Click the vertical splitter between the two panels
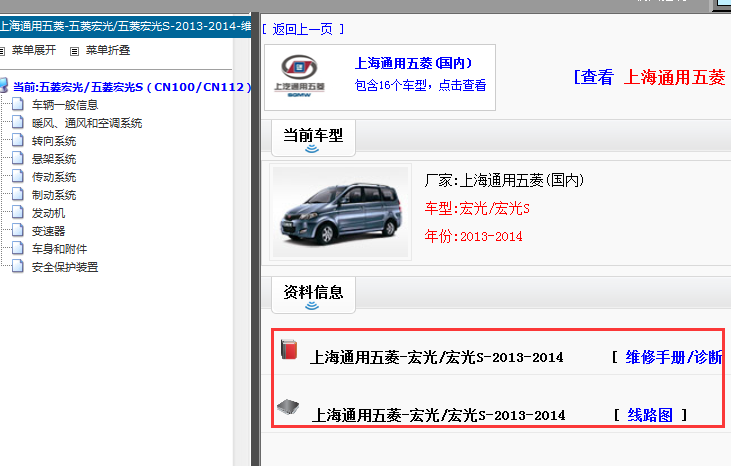Image resolution: width=731 pixels, height=466 pixels. 255,240
